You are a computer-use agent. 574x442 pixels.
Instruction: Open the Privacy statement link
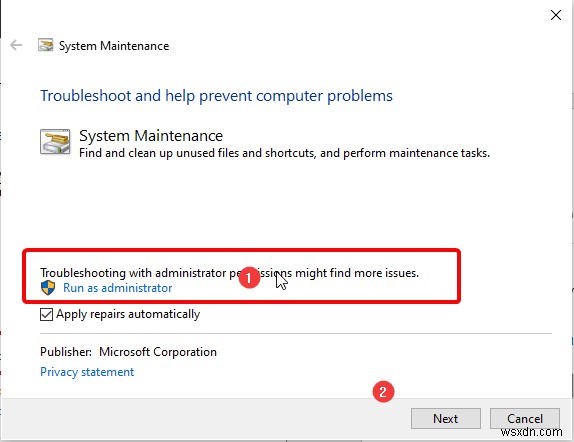click(87, 372)
